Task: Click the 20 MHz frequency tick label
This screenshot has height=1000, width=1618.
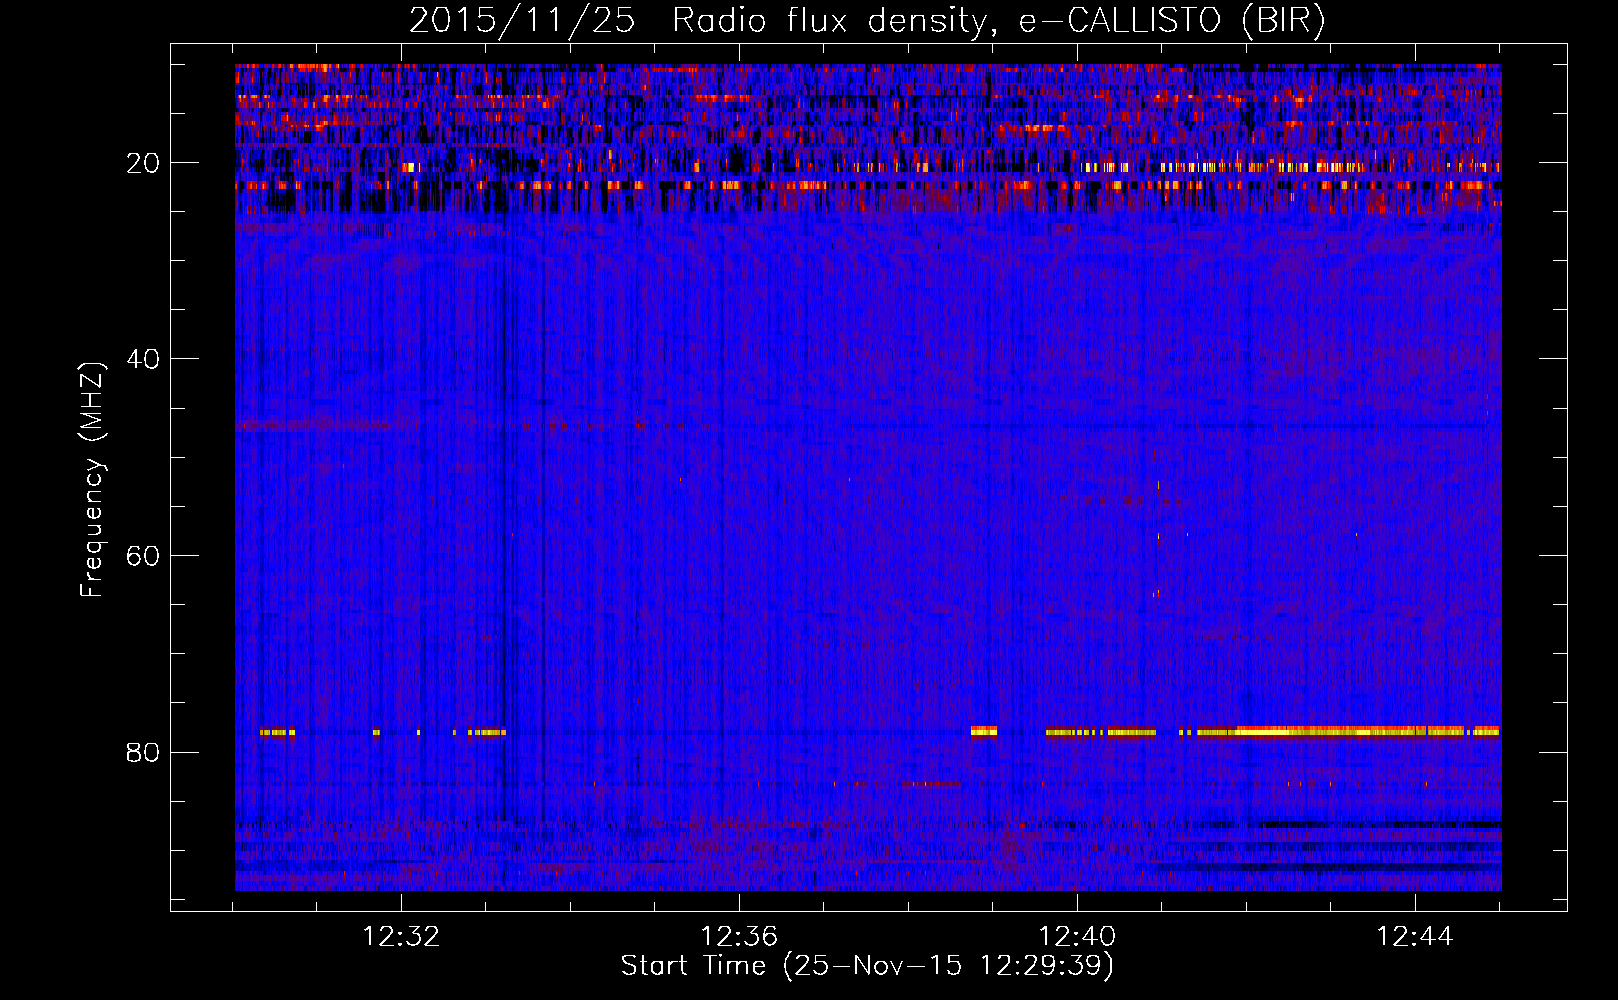Action: point(143,163)
